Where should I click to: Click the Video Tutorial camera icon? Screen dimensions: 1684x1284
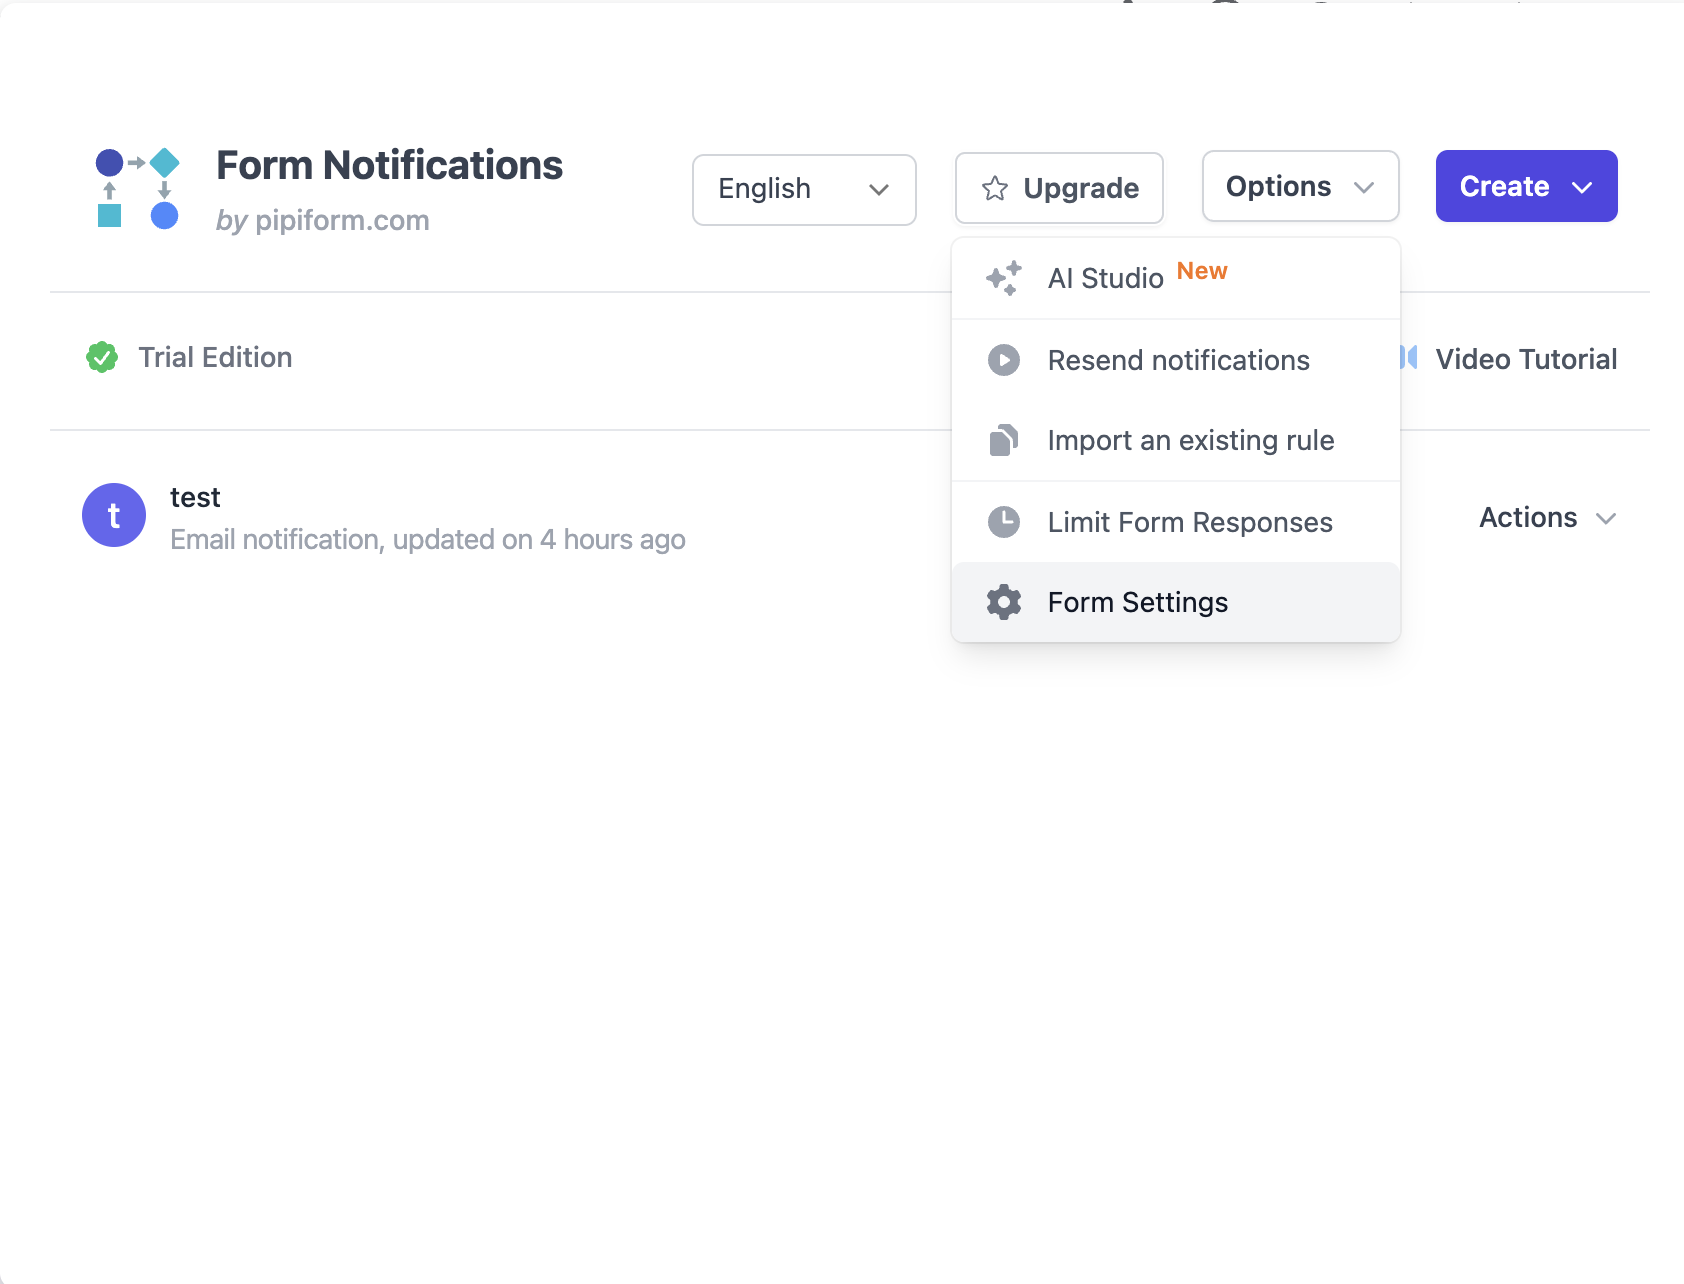click(1408, 358)
